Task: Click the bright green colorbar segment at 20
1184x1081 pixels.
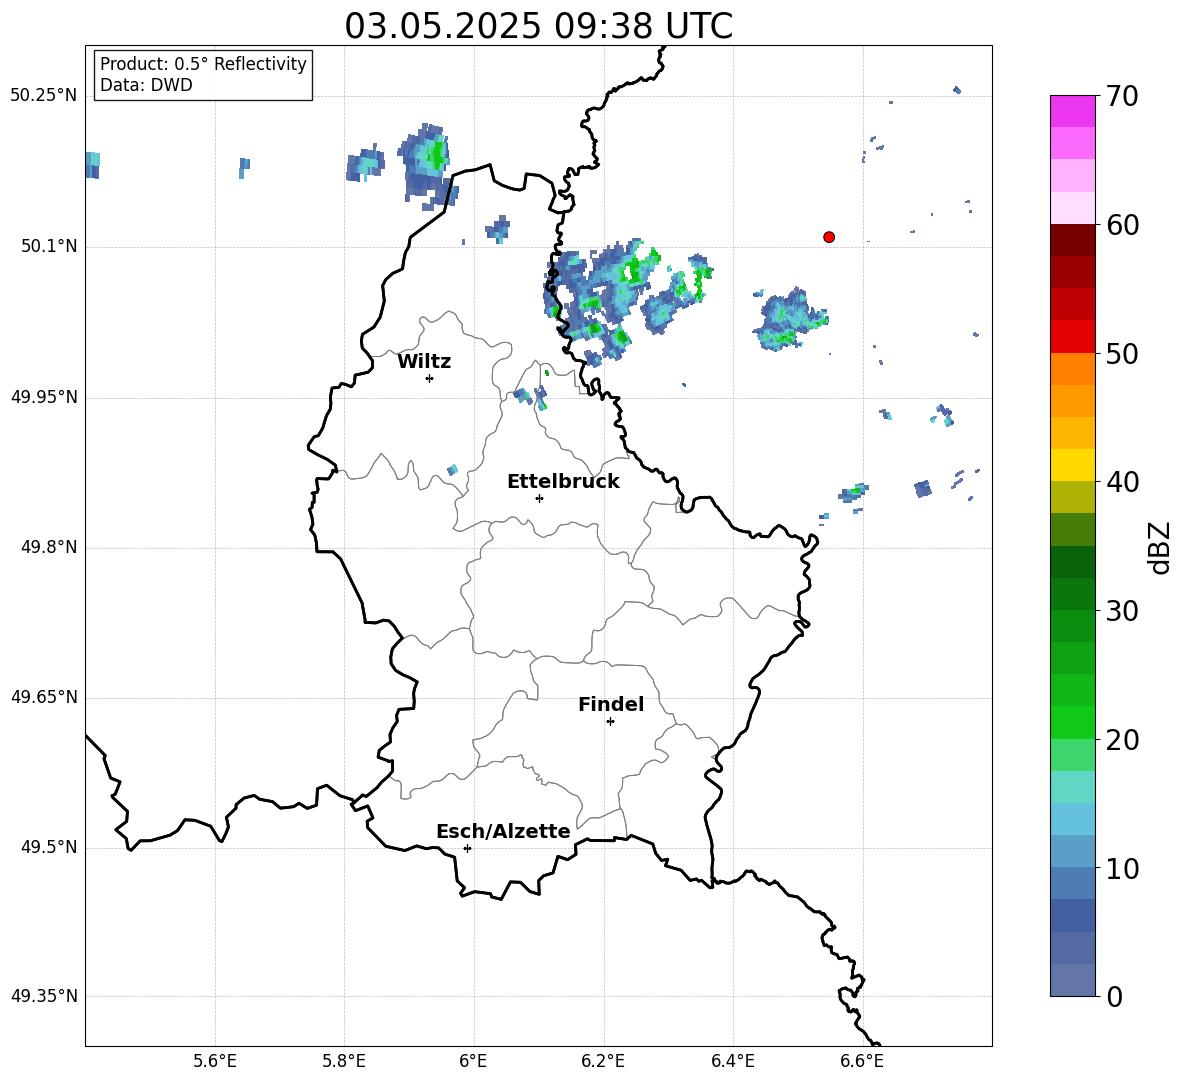Action: [1073, 722]
